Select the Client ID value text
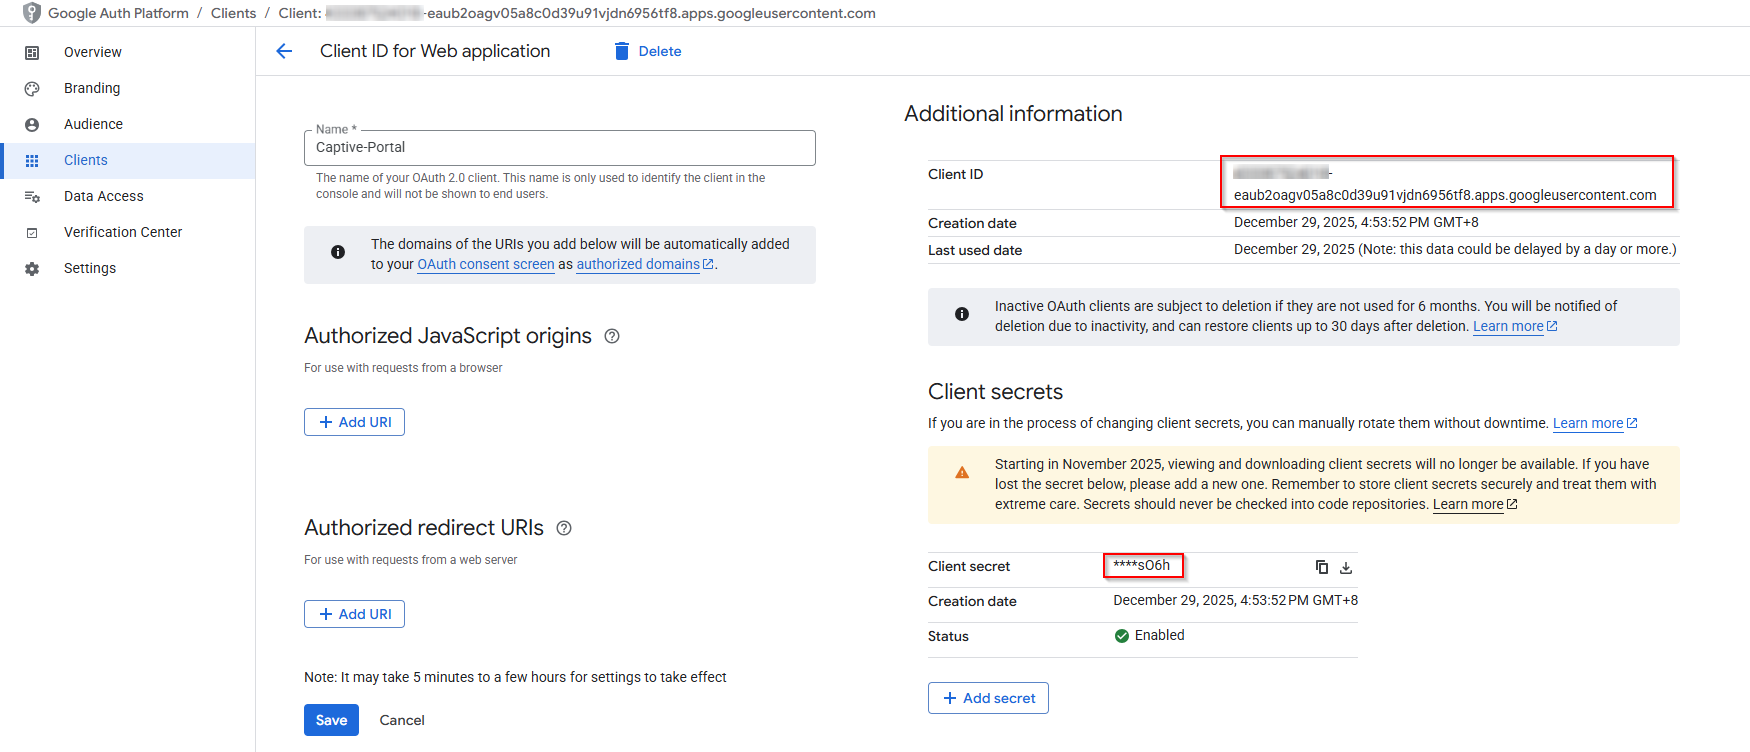Screen dimensions: 1750x752 click(x=1445, y=184)
